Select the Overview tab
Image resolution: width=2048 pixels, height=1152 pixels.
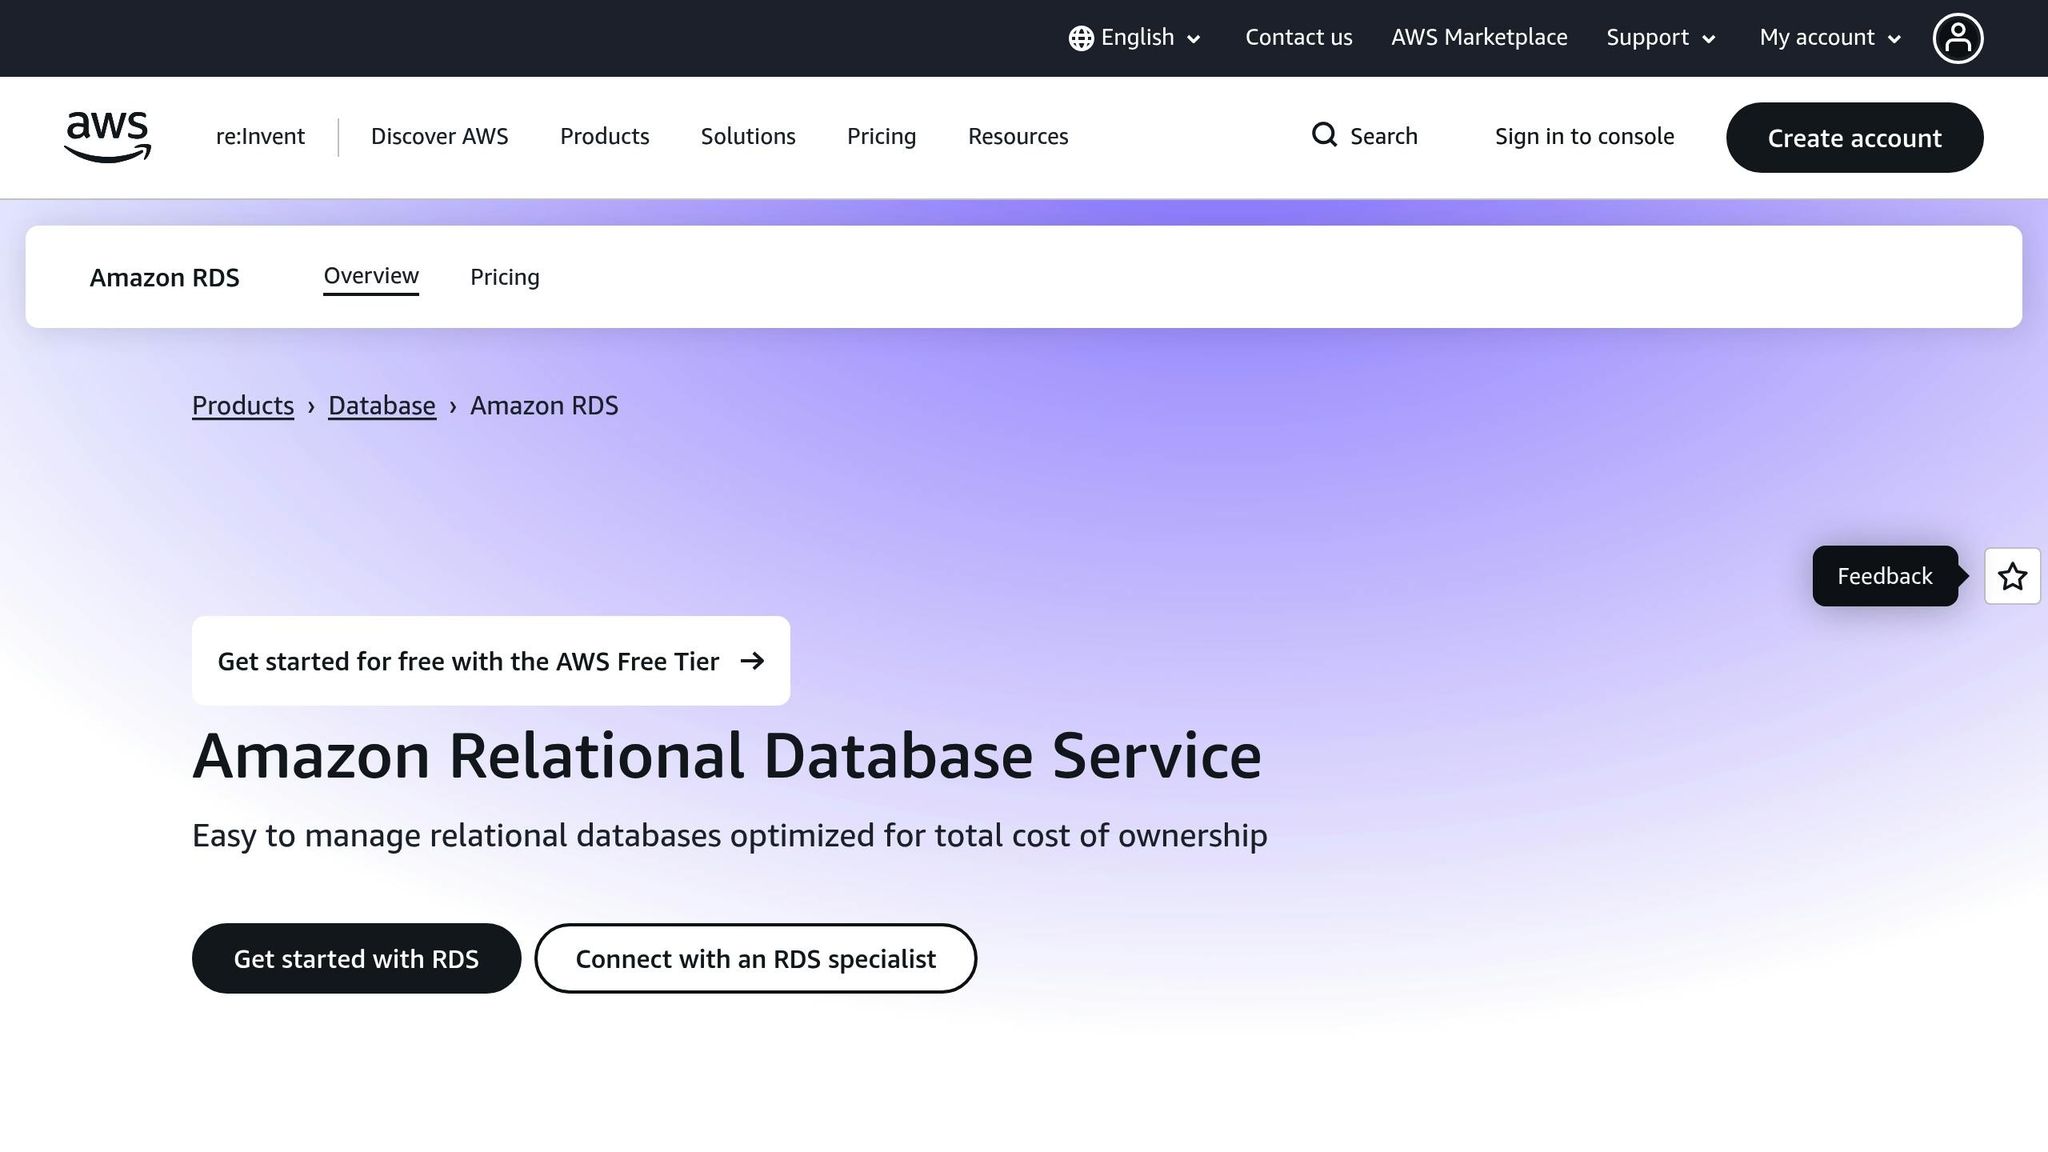coord(370,275)
